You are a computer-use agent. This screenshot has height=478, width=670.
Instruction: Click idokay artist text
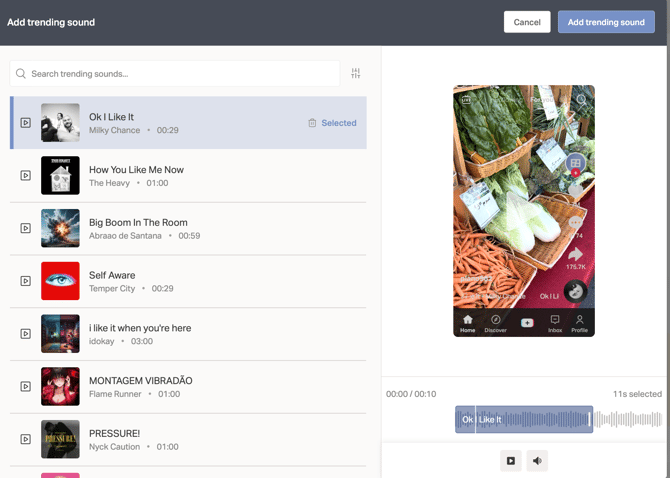(102, 341)
